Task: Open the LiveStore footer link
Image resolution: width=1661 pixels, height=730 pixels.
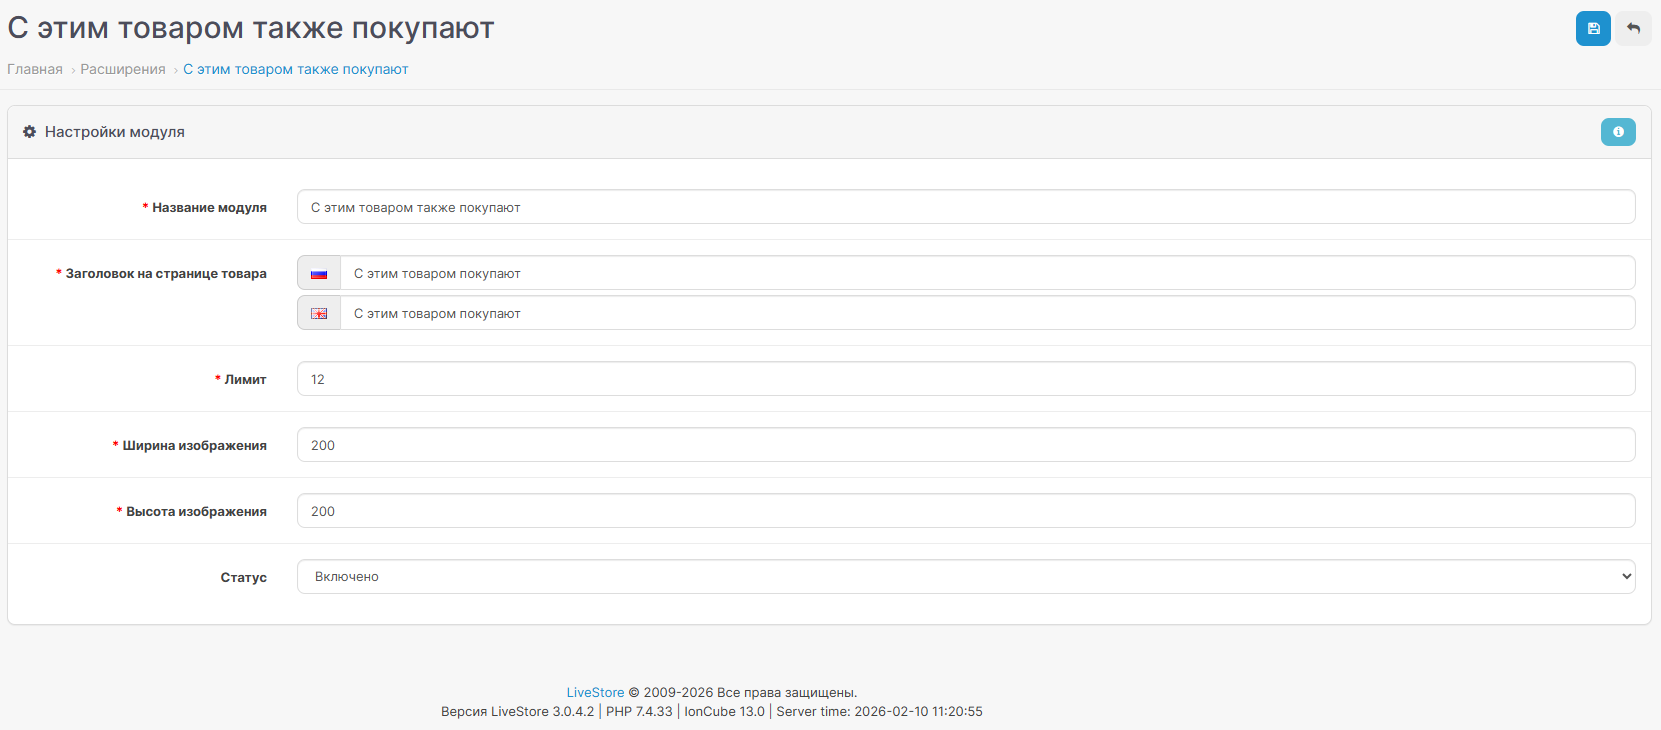Action: click(x=595, y=692)
